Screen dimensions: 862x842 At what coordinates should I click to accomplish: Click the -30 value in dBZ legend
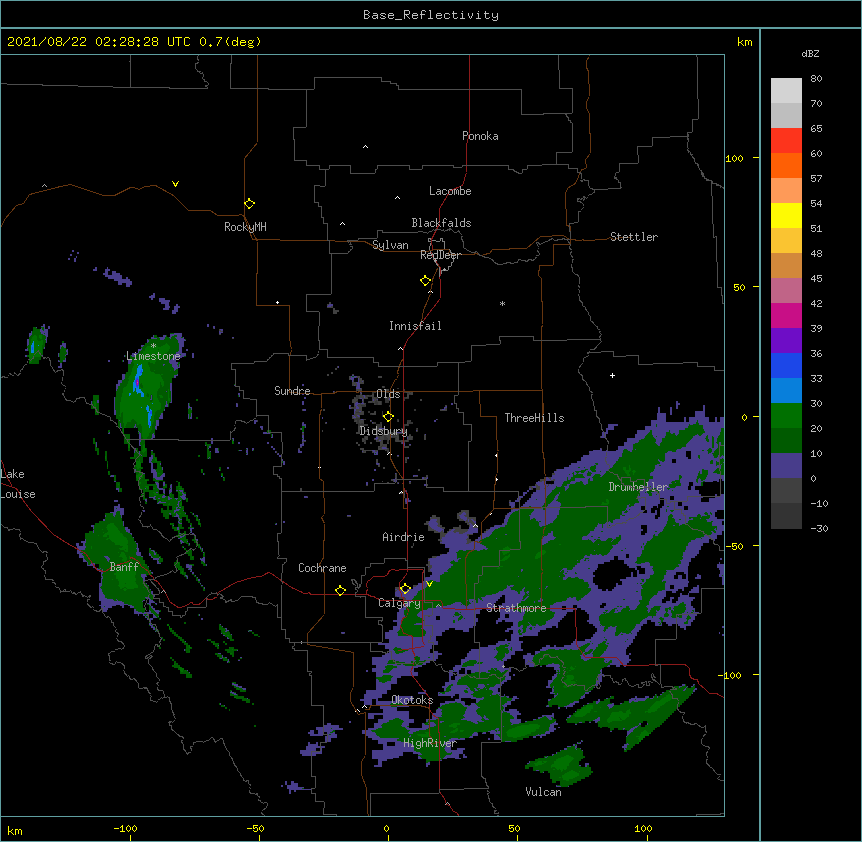819,528
